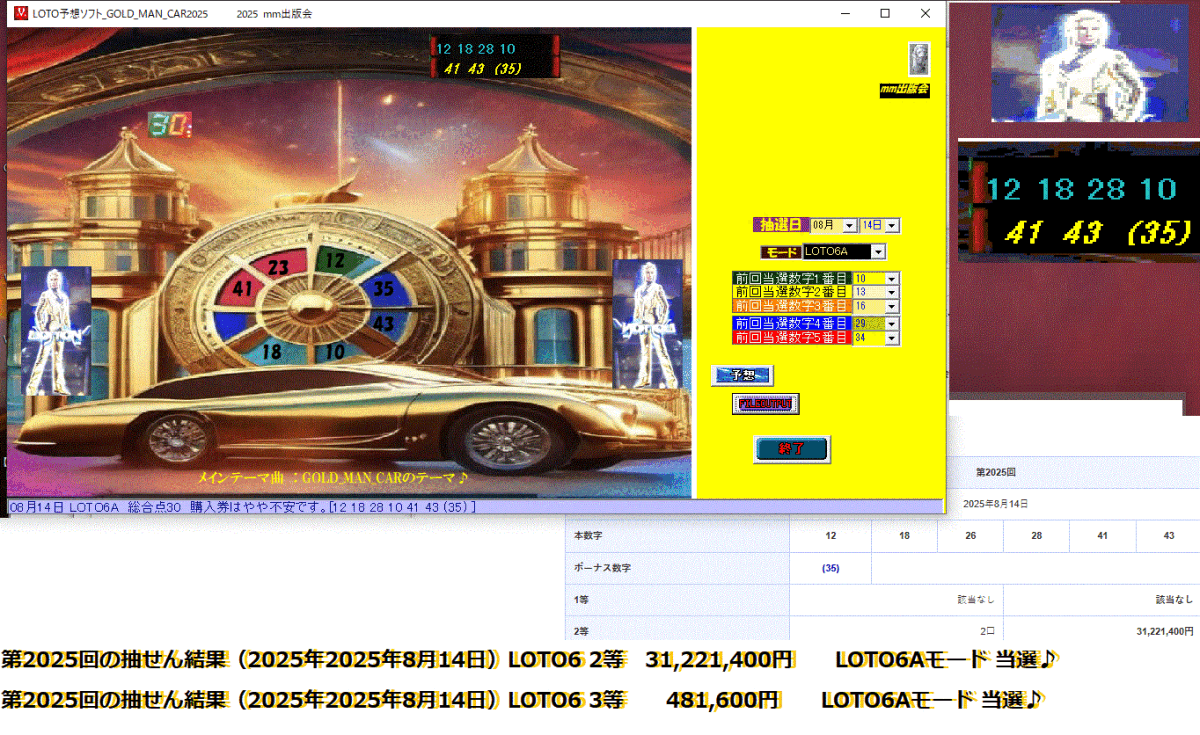Click the 28 cell in the results table
The height and width of the screenshot is (735, 1200).
[x=1036, y=537]
